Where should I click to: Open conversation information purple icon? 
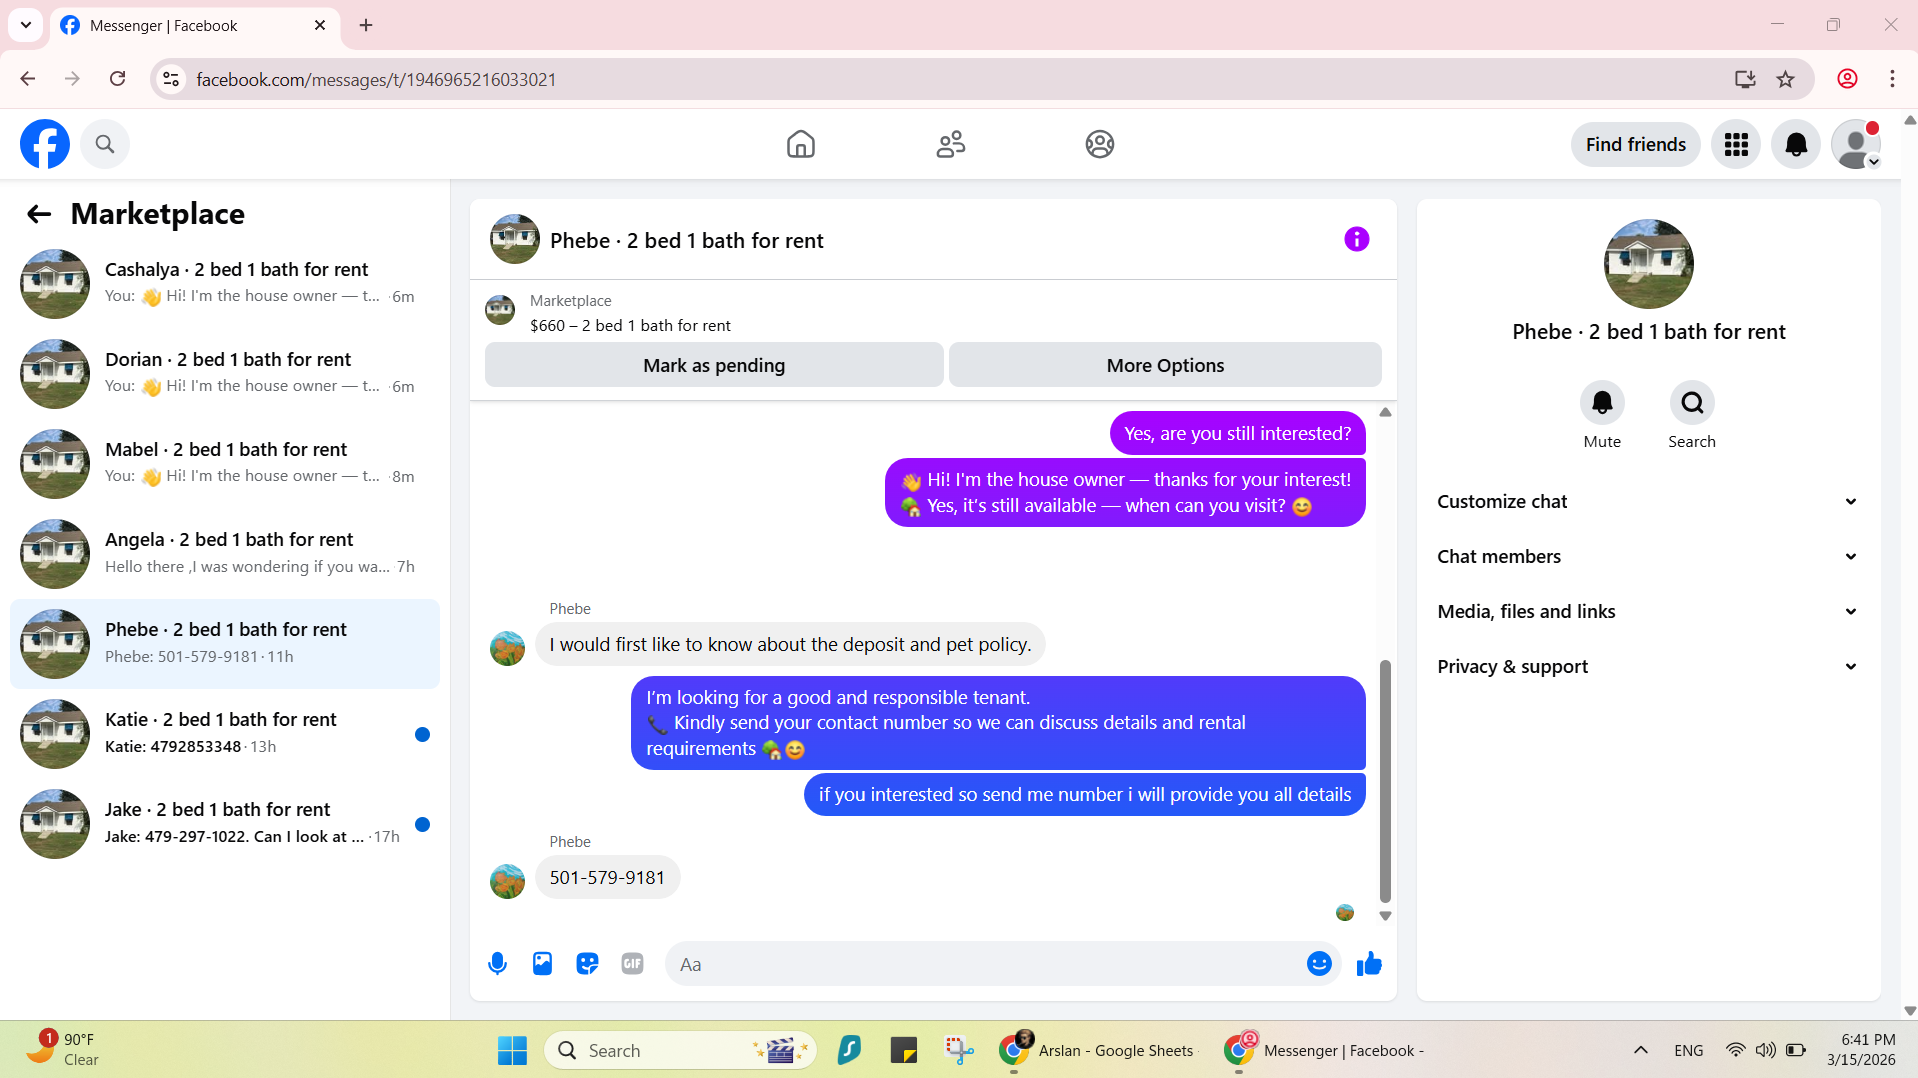click(x=1356, y=239)
